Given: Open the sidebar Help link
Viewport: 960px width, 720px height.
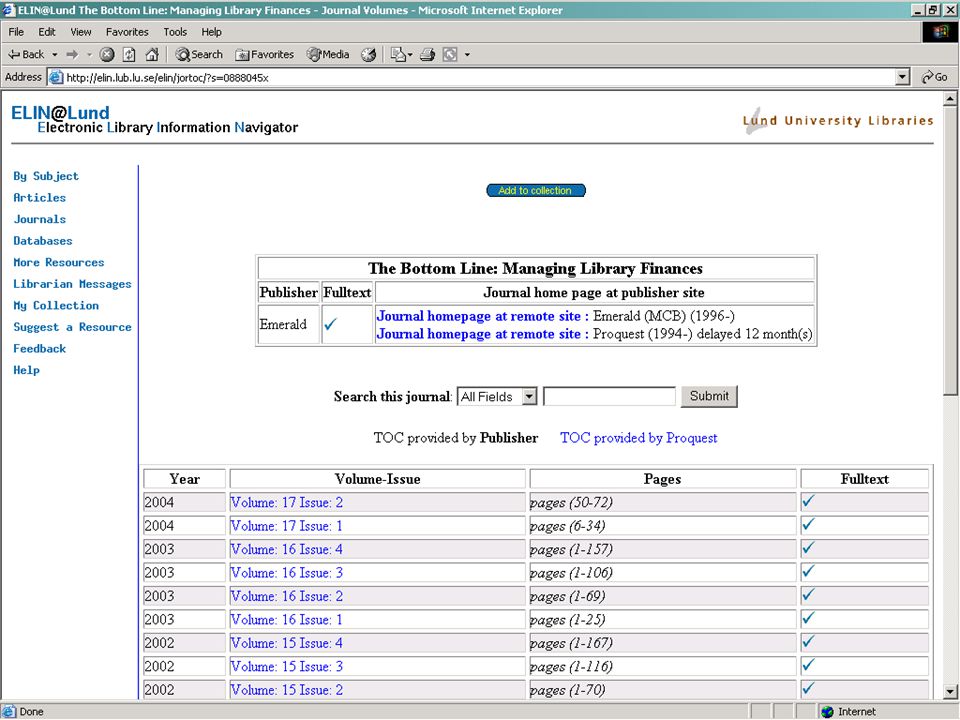Looking at the screenshot, I should pos(26,370).
